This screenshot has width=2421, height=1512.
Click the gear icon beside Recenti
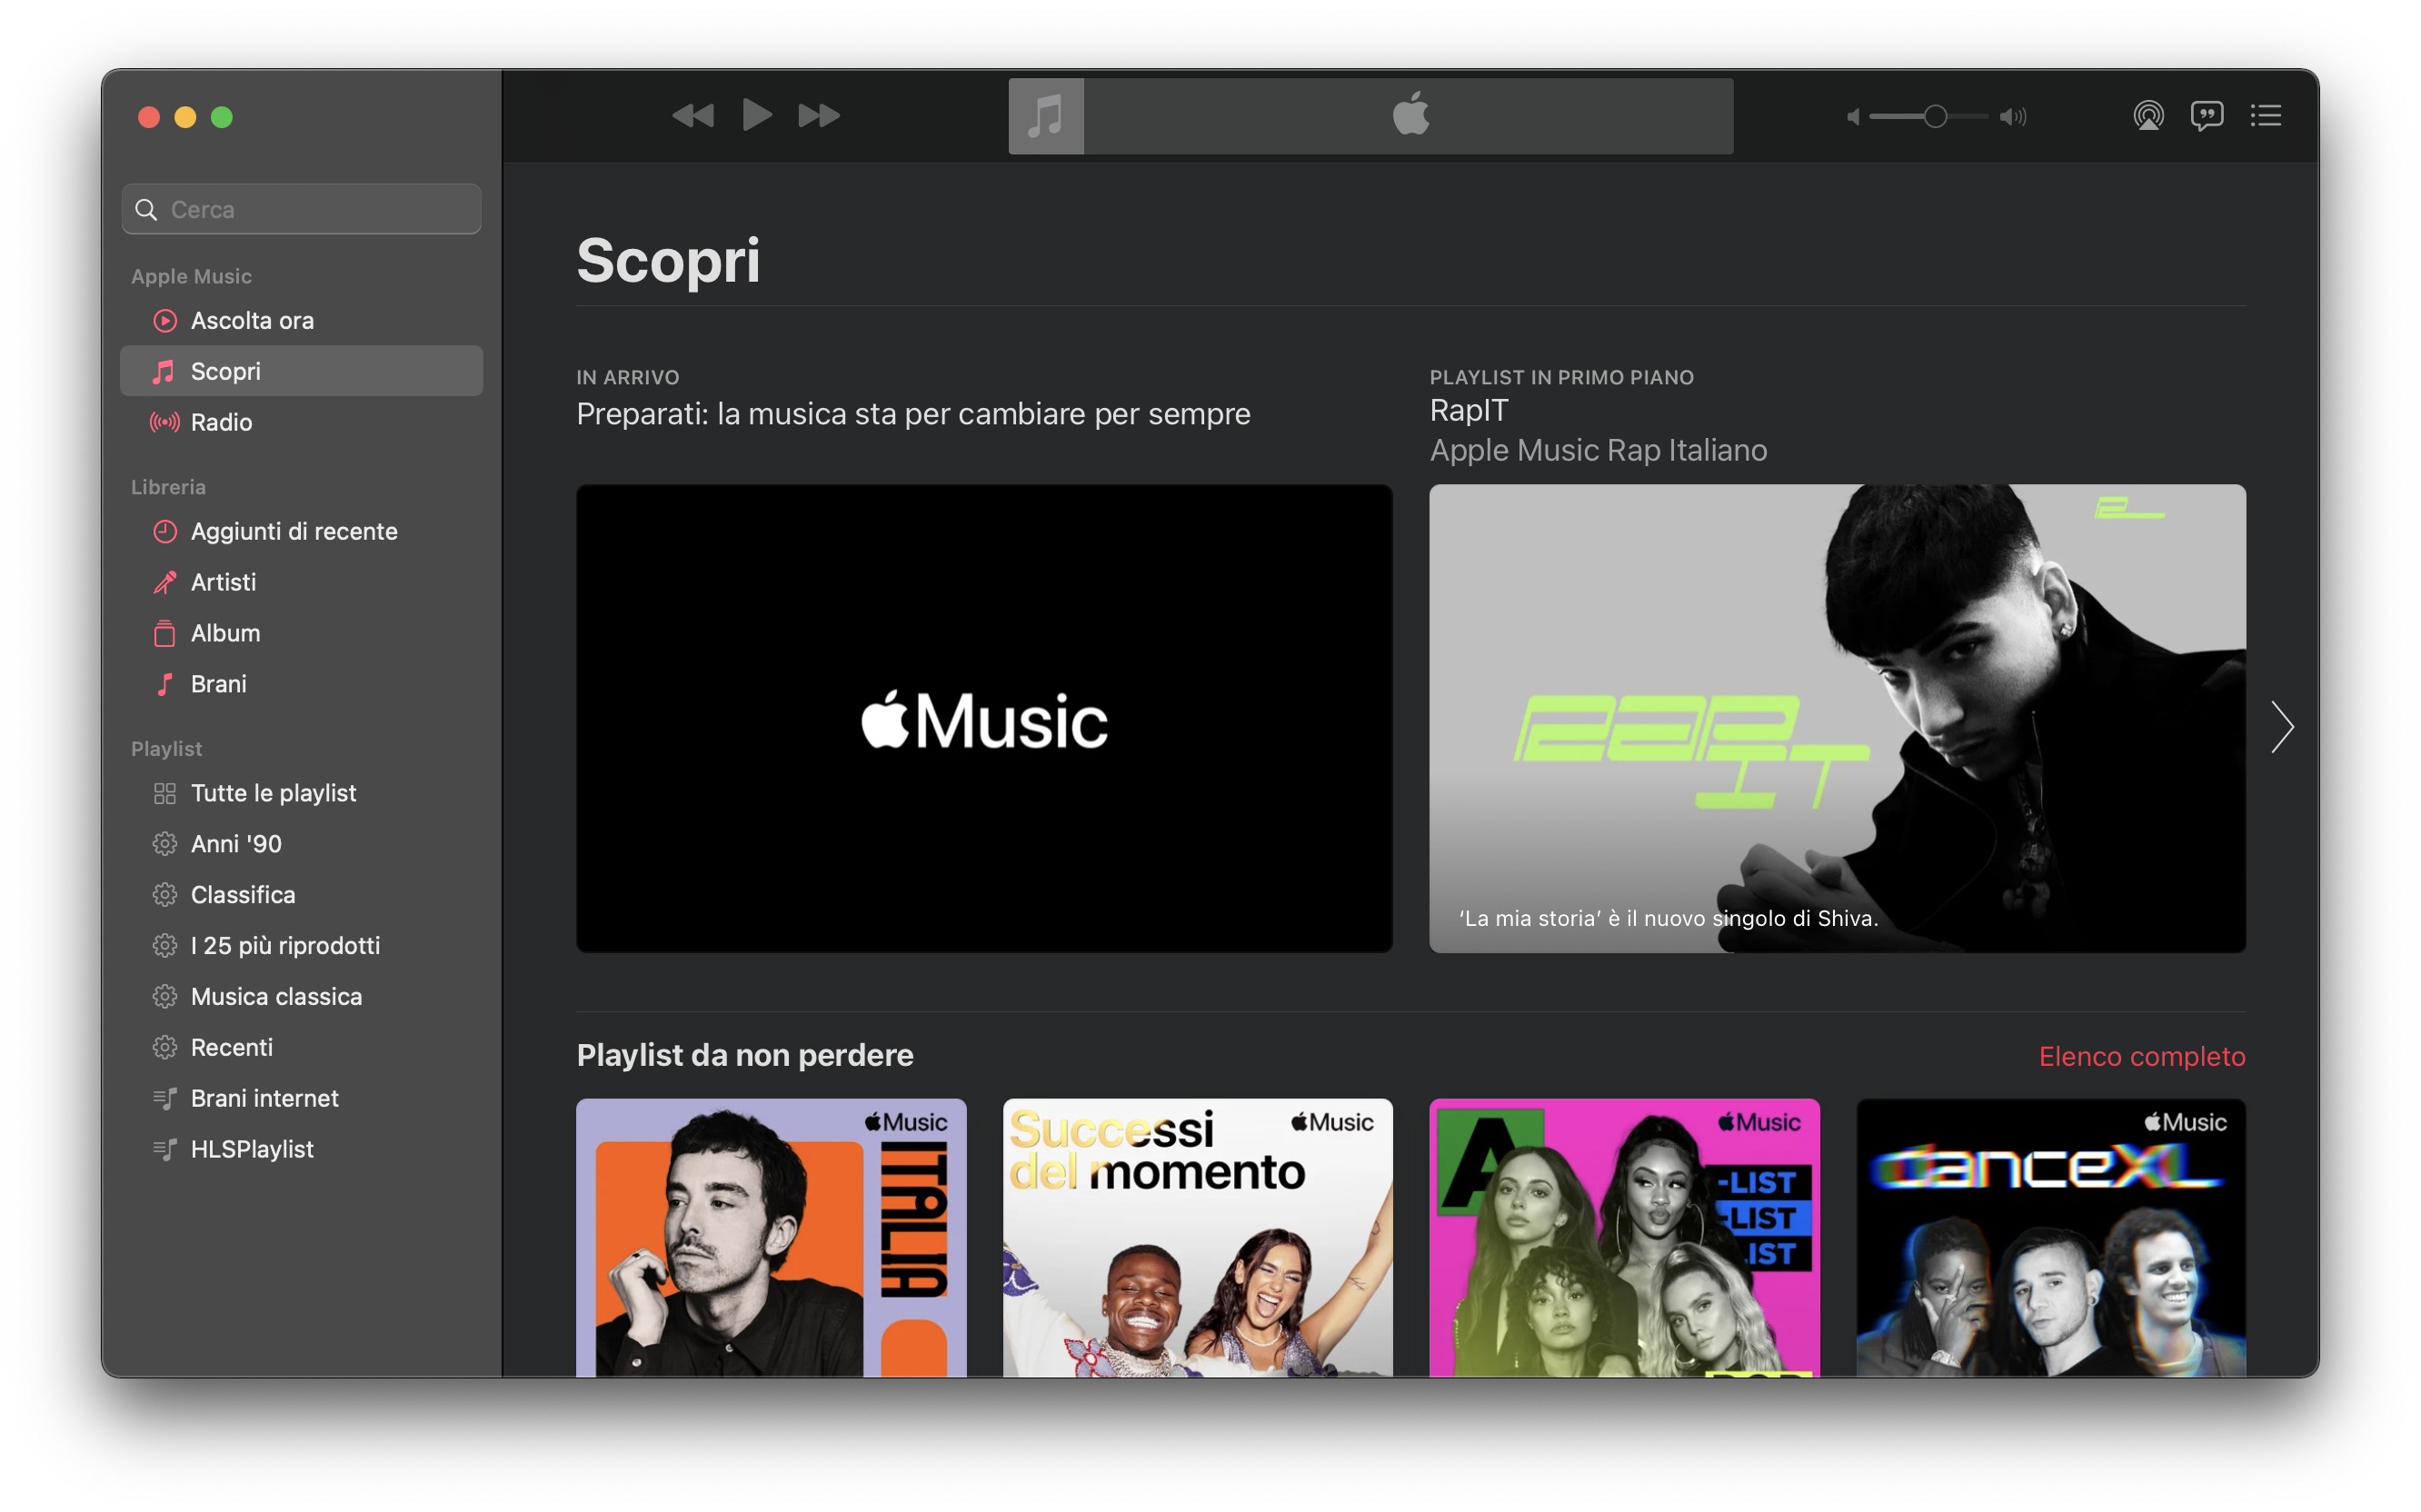point(165,1048)
